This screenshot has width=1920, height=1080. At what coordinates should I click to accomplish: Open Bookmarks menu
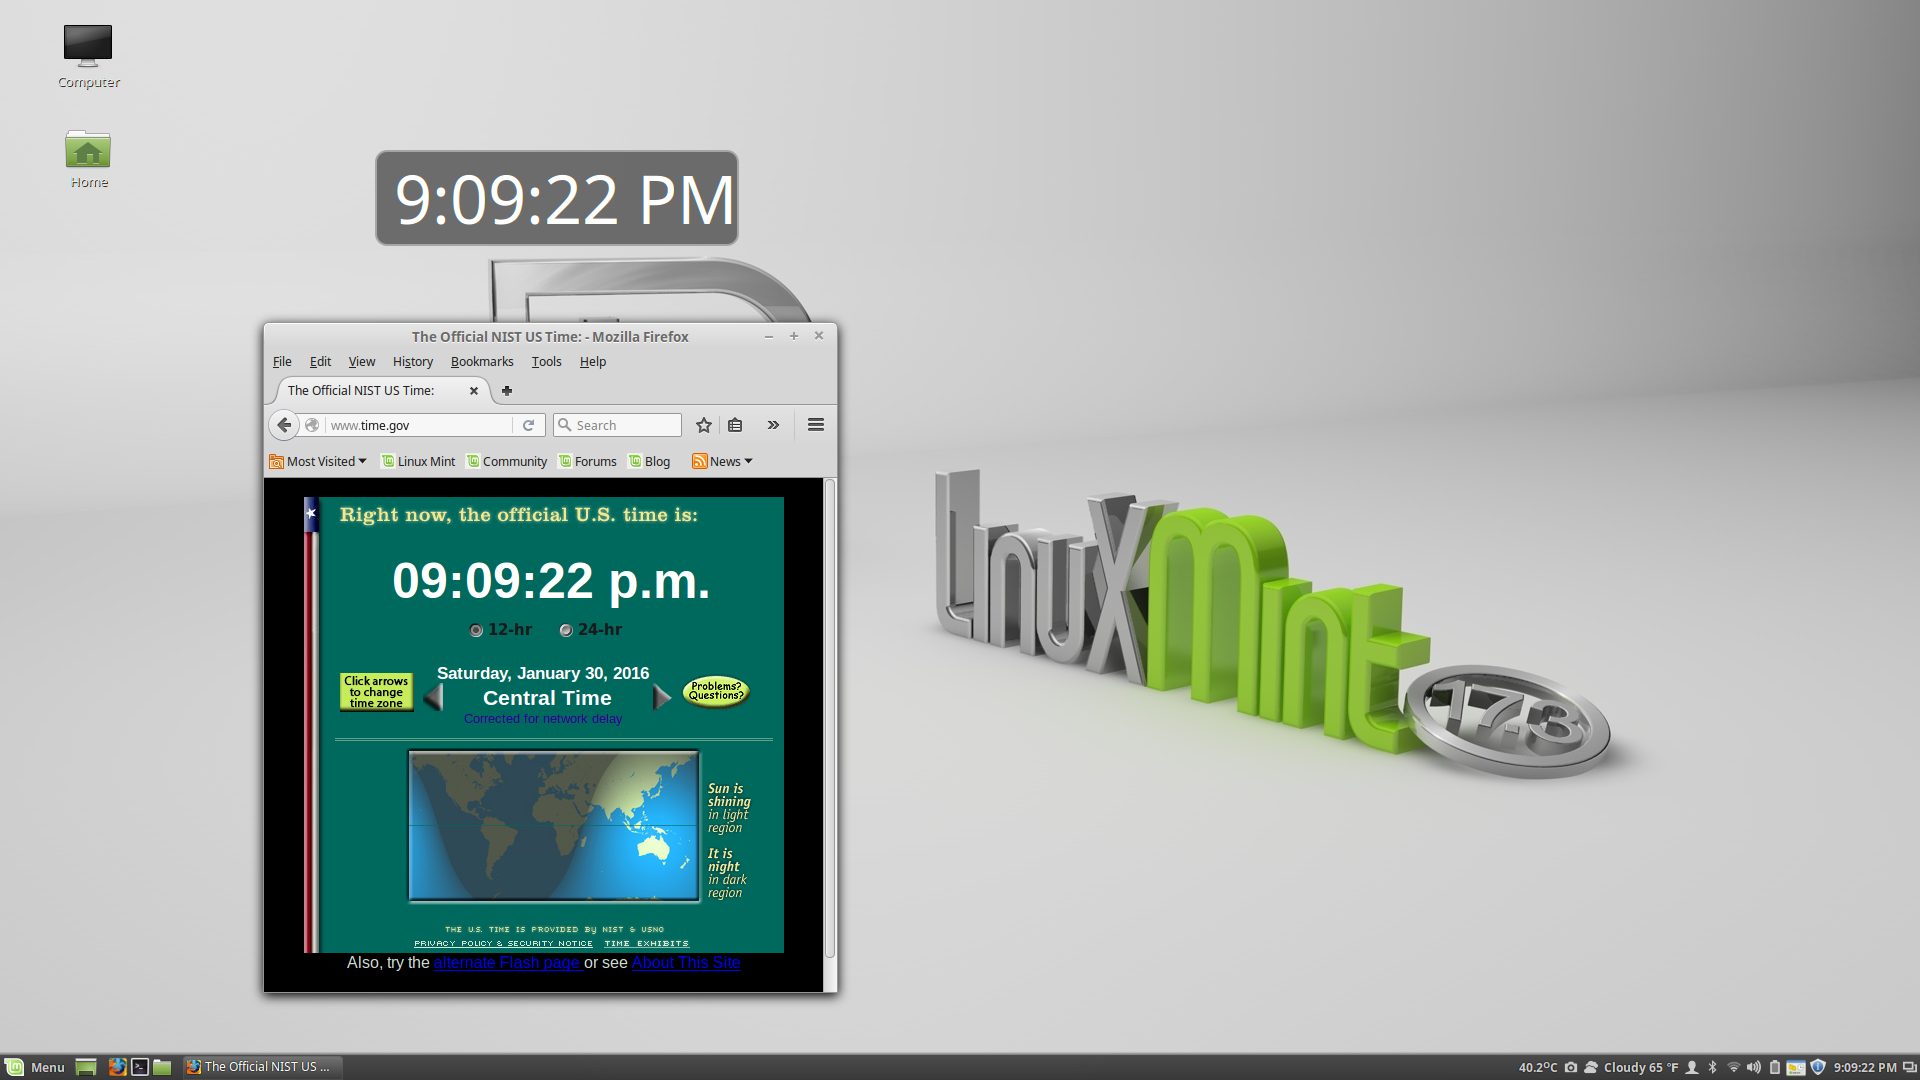[x=482, y=362]
